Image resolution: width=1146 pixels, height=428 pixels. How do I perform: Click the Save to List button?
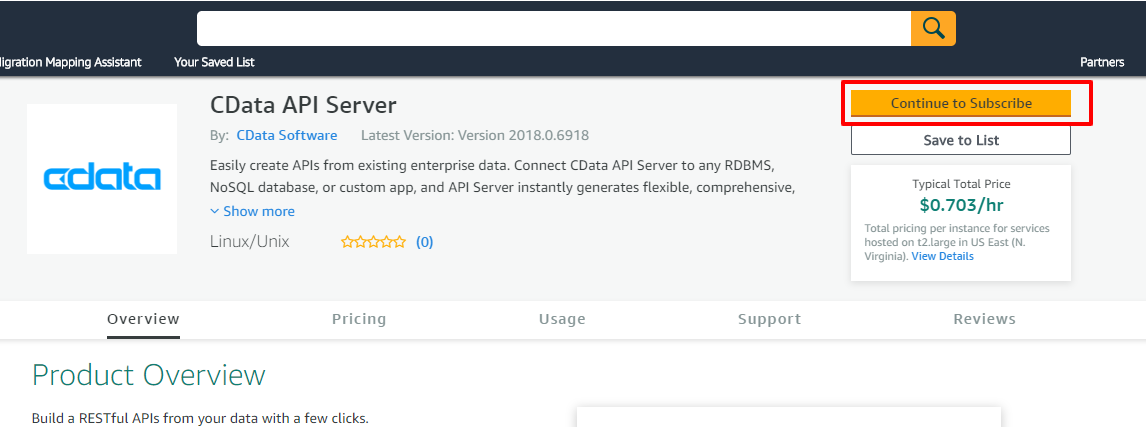(960, 140)
